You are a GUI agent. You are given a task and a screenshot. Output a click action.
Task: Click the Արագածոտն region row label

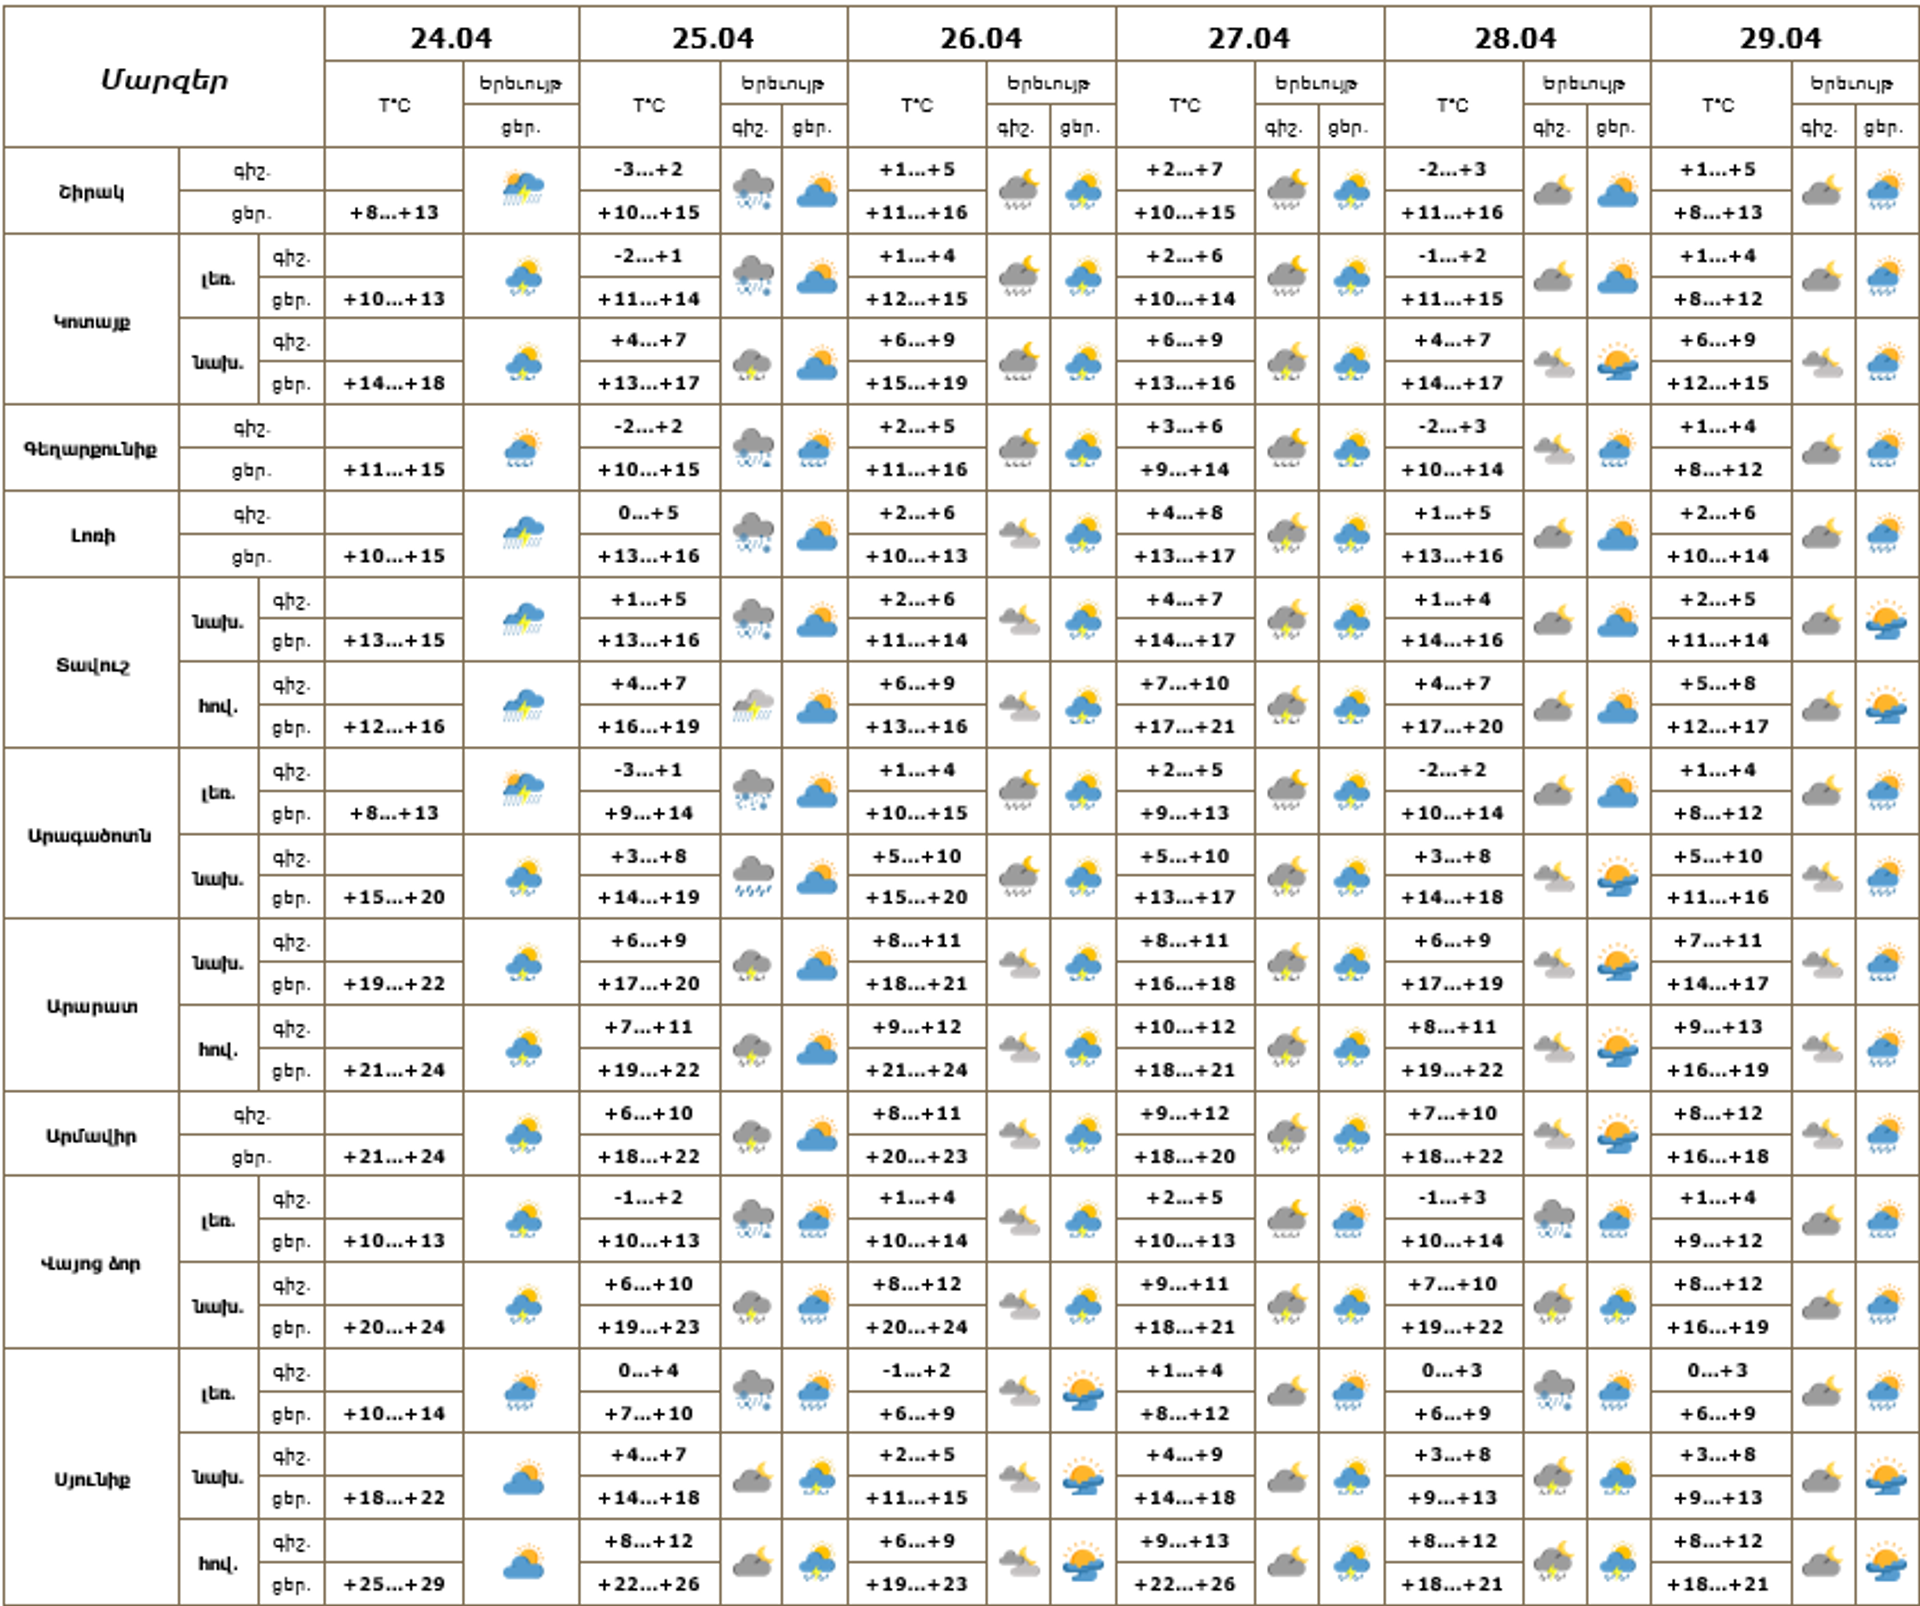90,836
